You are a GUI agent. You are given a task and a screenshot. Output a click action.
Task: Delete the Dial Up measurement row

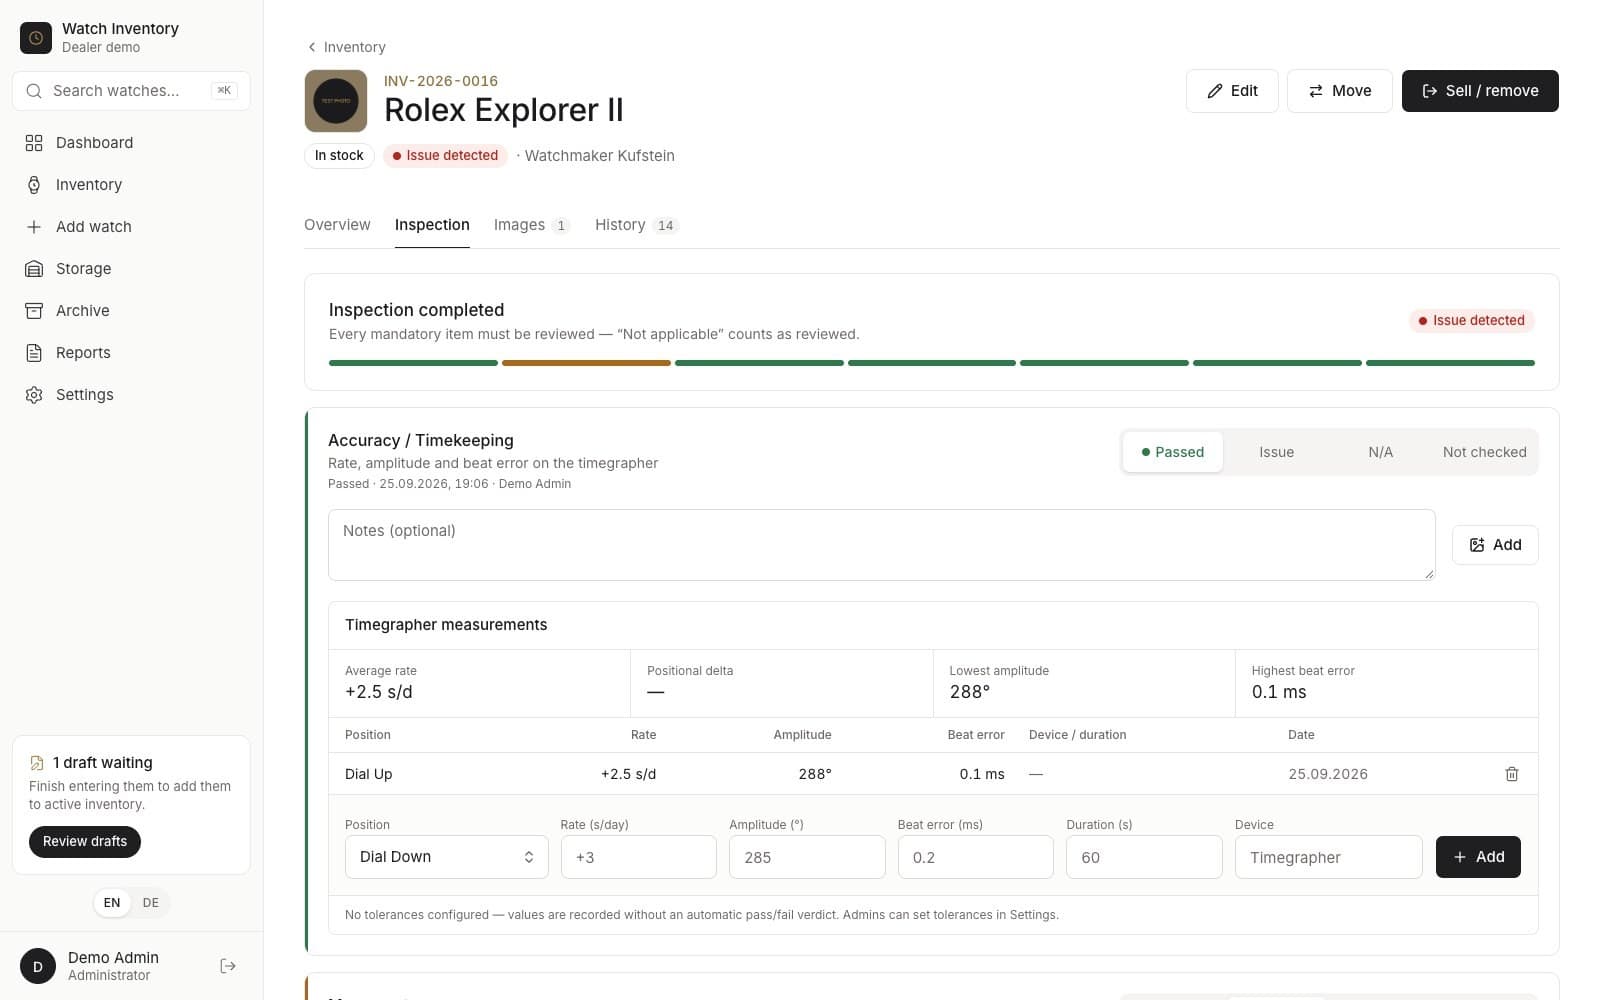point(1512,774)
